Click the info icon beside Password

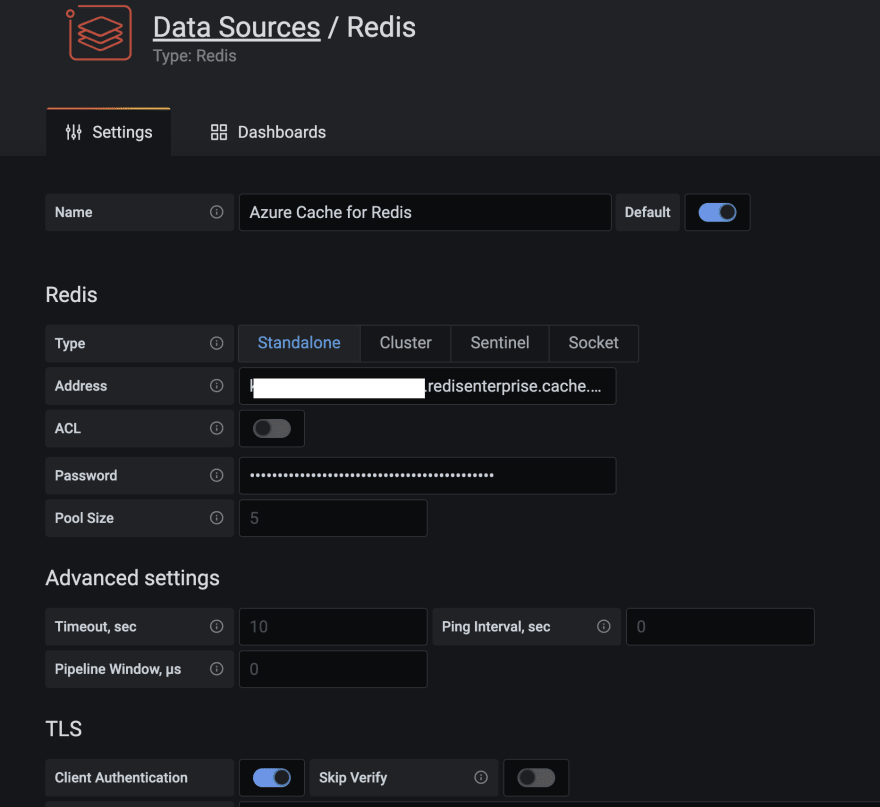click(216, 475)
